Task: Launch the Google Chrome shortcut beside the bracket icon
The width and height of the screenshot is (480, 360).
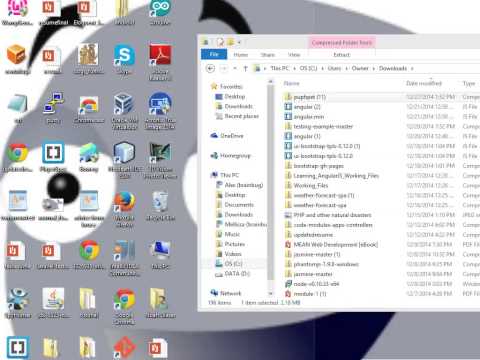Action: 17,157
